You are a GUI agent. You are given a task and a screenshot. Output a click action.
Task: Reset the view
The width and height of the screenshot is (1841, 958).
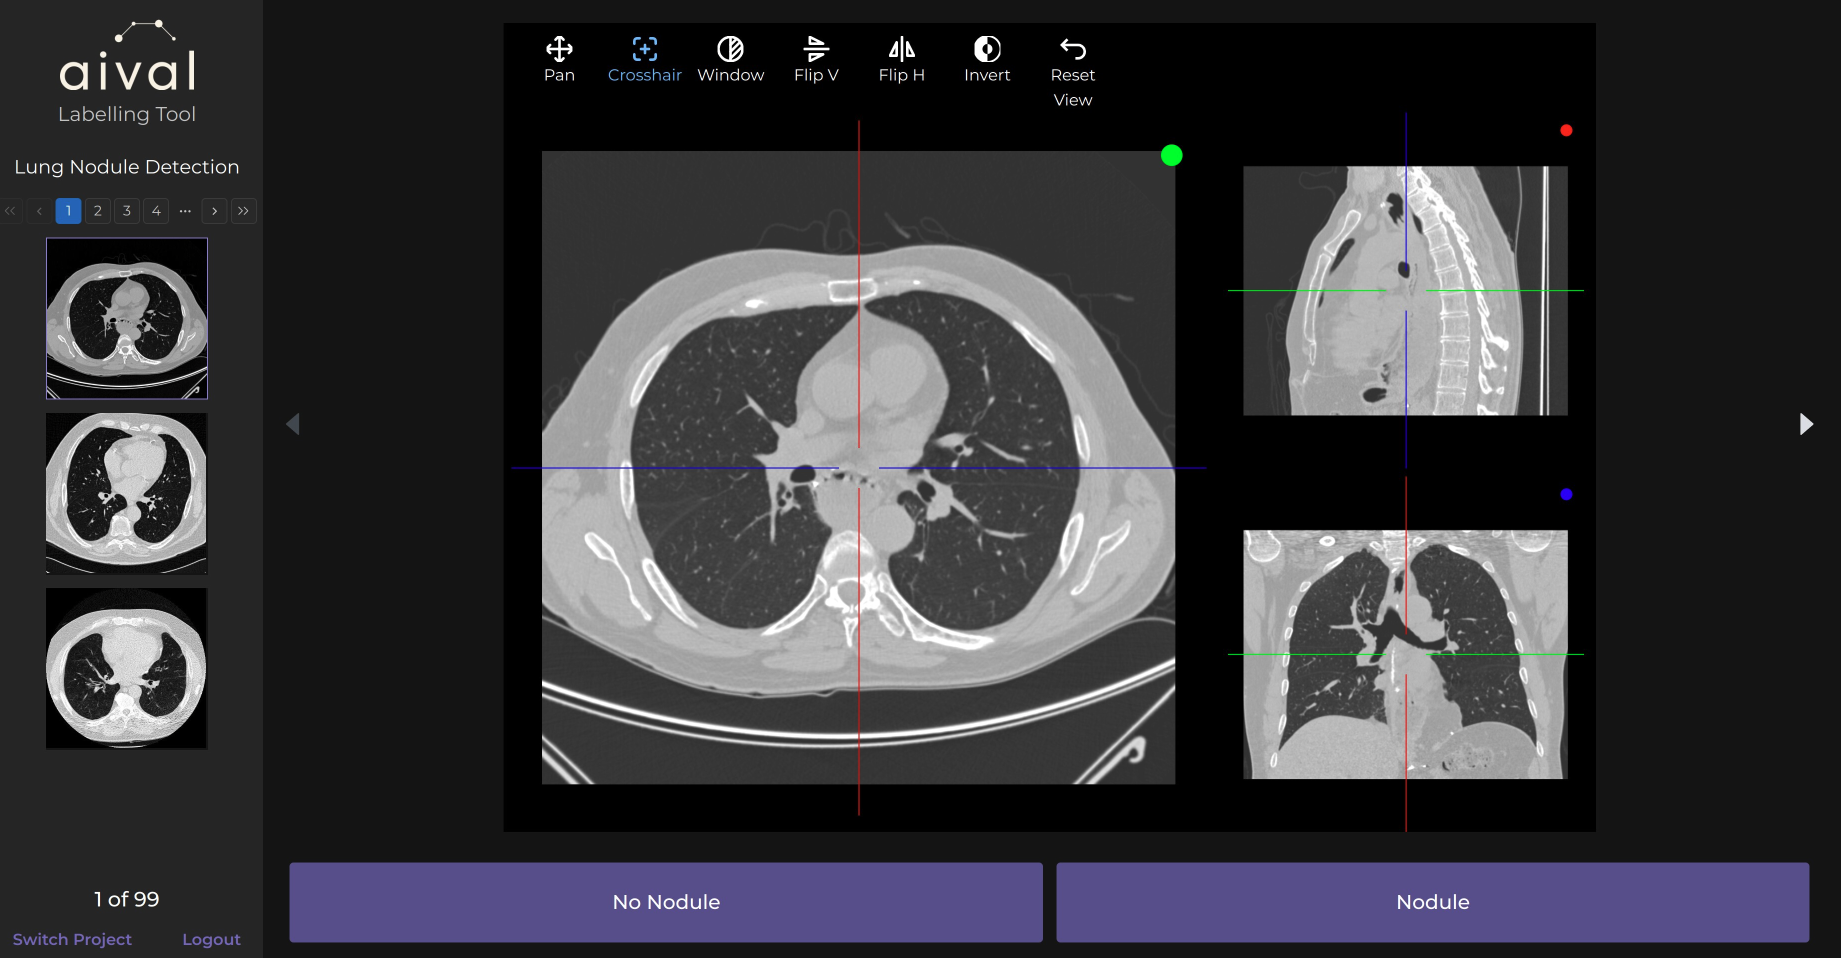pyautogui.click(x=1073, y=72)
